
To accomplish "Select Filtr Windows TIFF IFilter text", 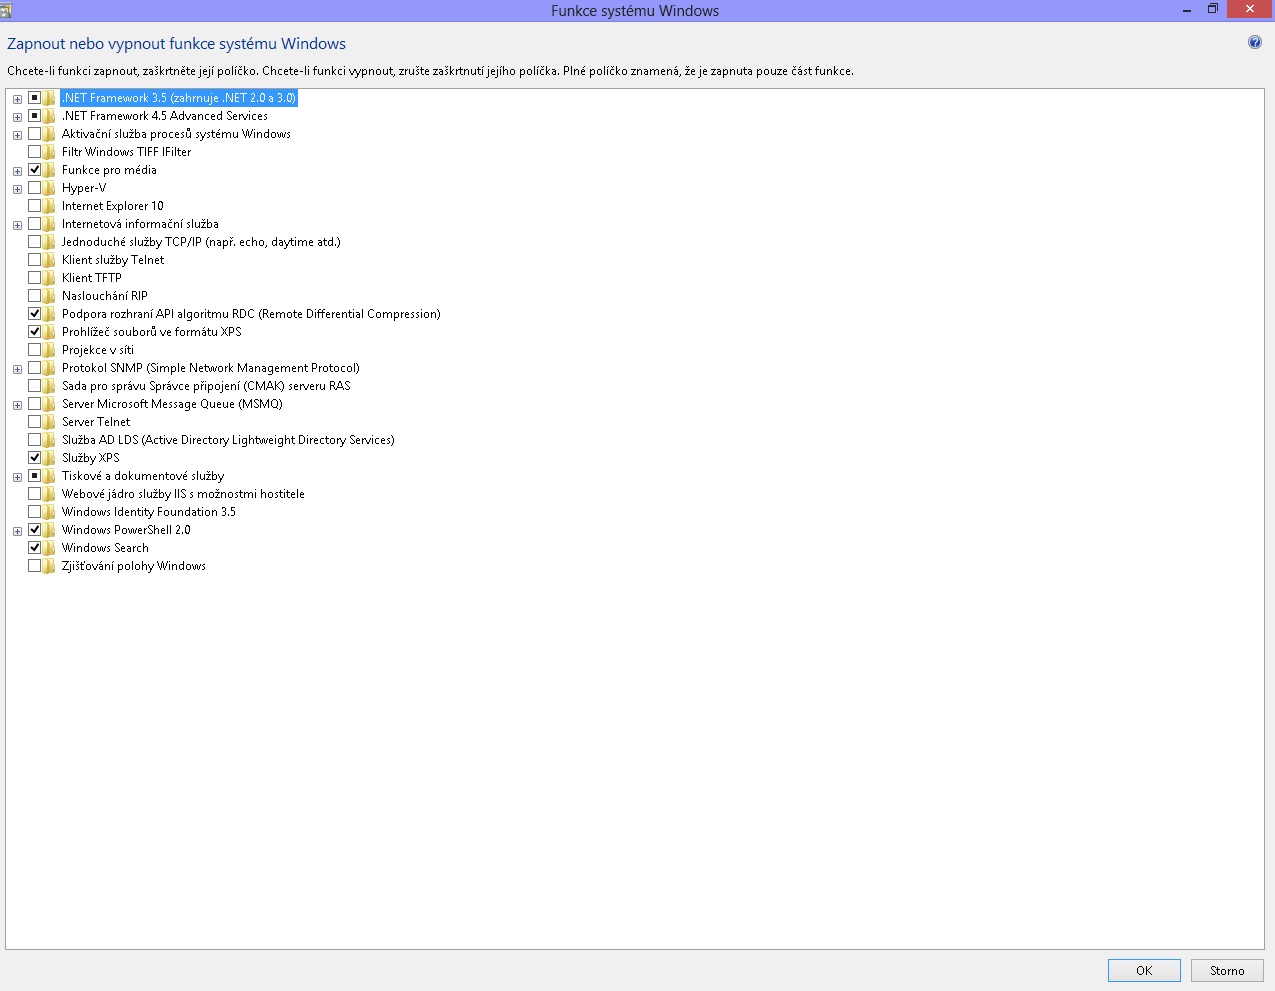I will click(126, 152).
